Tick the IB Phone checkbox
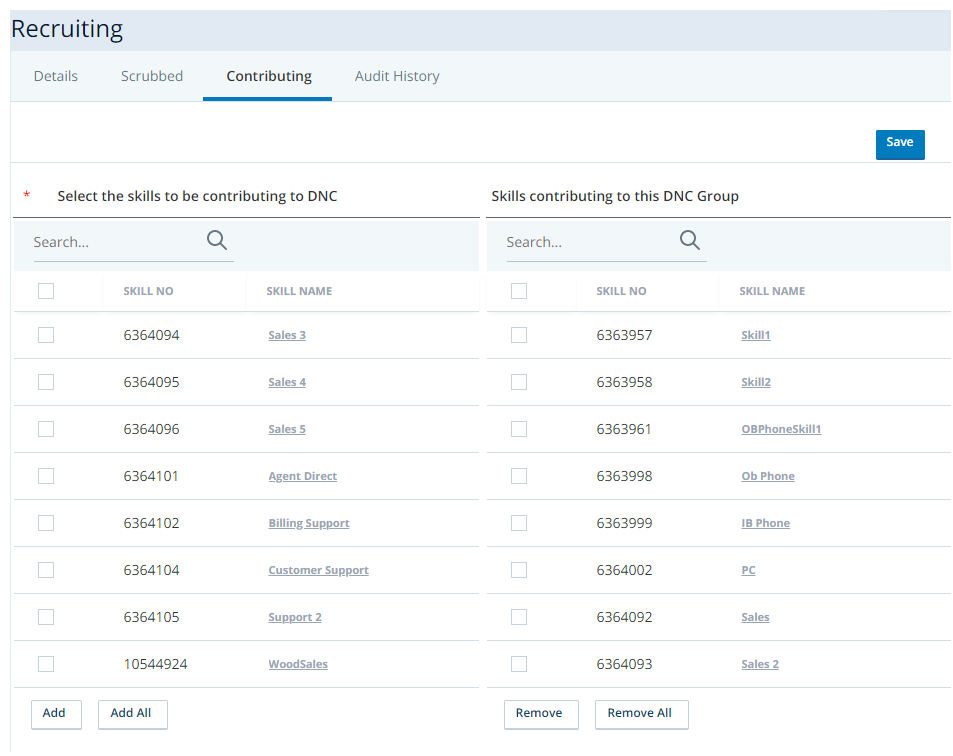This screenshot has height=756, width=953. [519, 523]
